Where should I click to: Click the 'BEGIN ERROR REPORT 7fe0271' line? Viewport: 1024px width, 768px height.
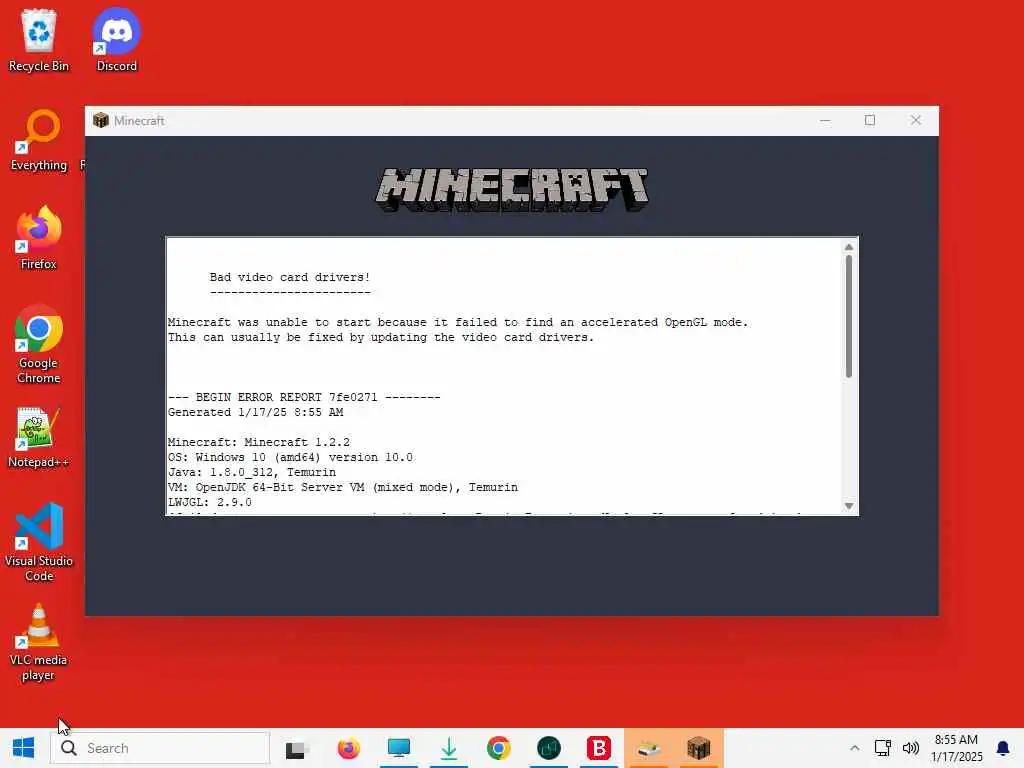[x=304, y=397]
